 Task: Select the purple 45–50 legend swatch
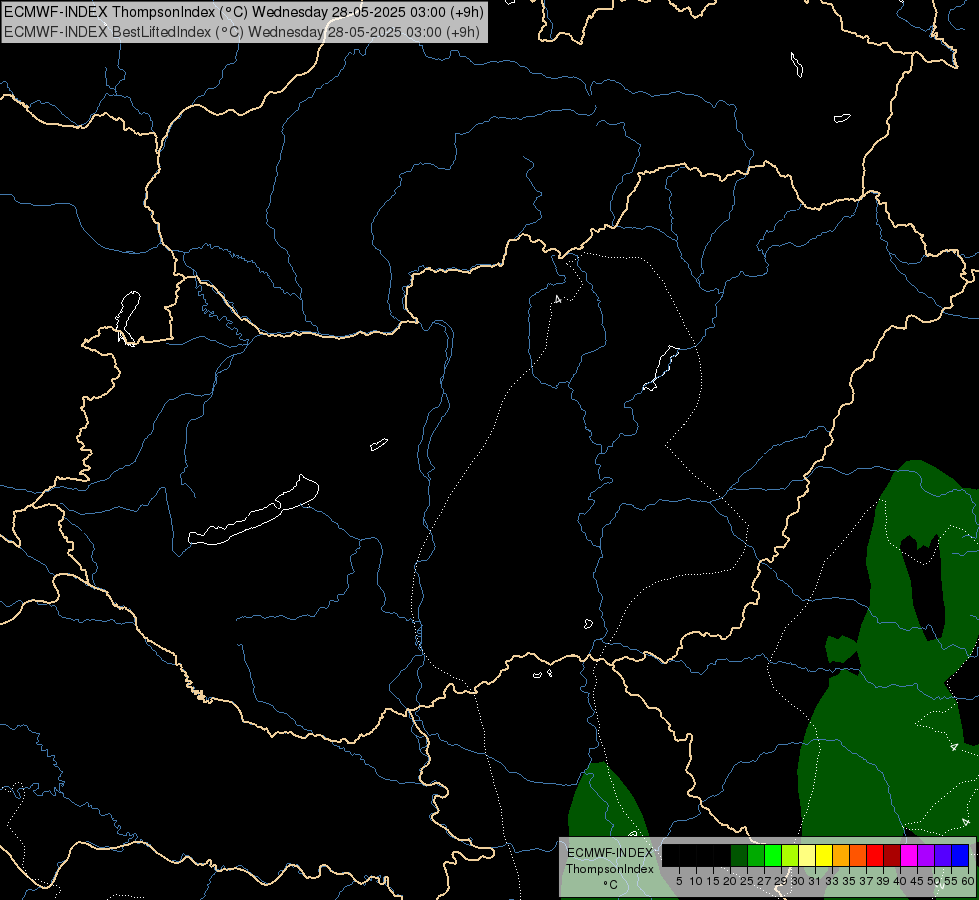pos(926,855)
